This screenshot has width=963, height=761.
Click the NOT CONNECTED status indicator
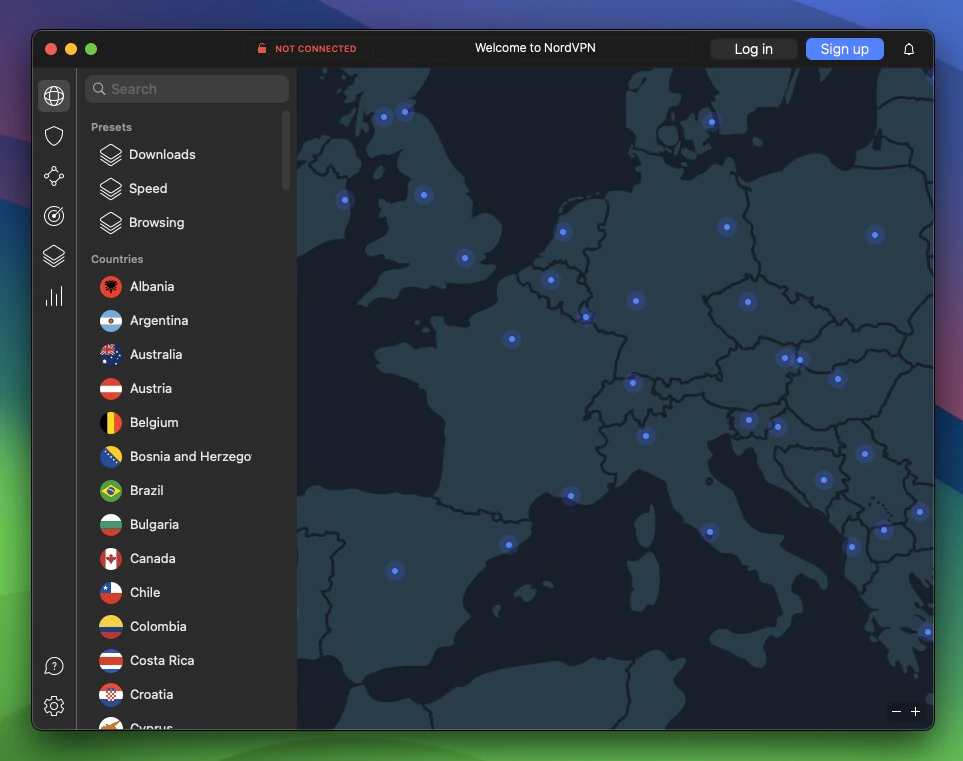tap(307, 48)
